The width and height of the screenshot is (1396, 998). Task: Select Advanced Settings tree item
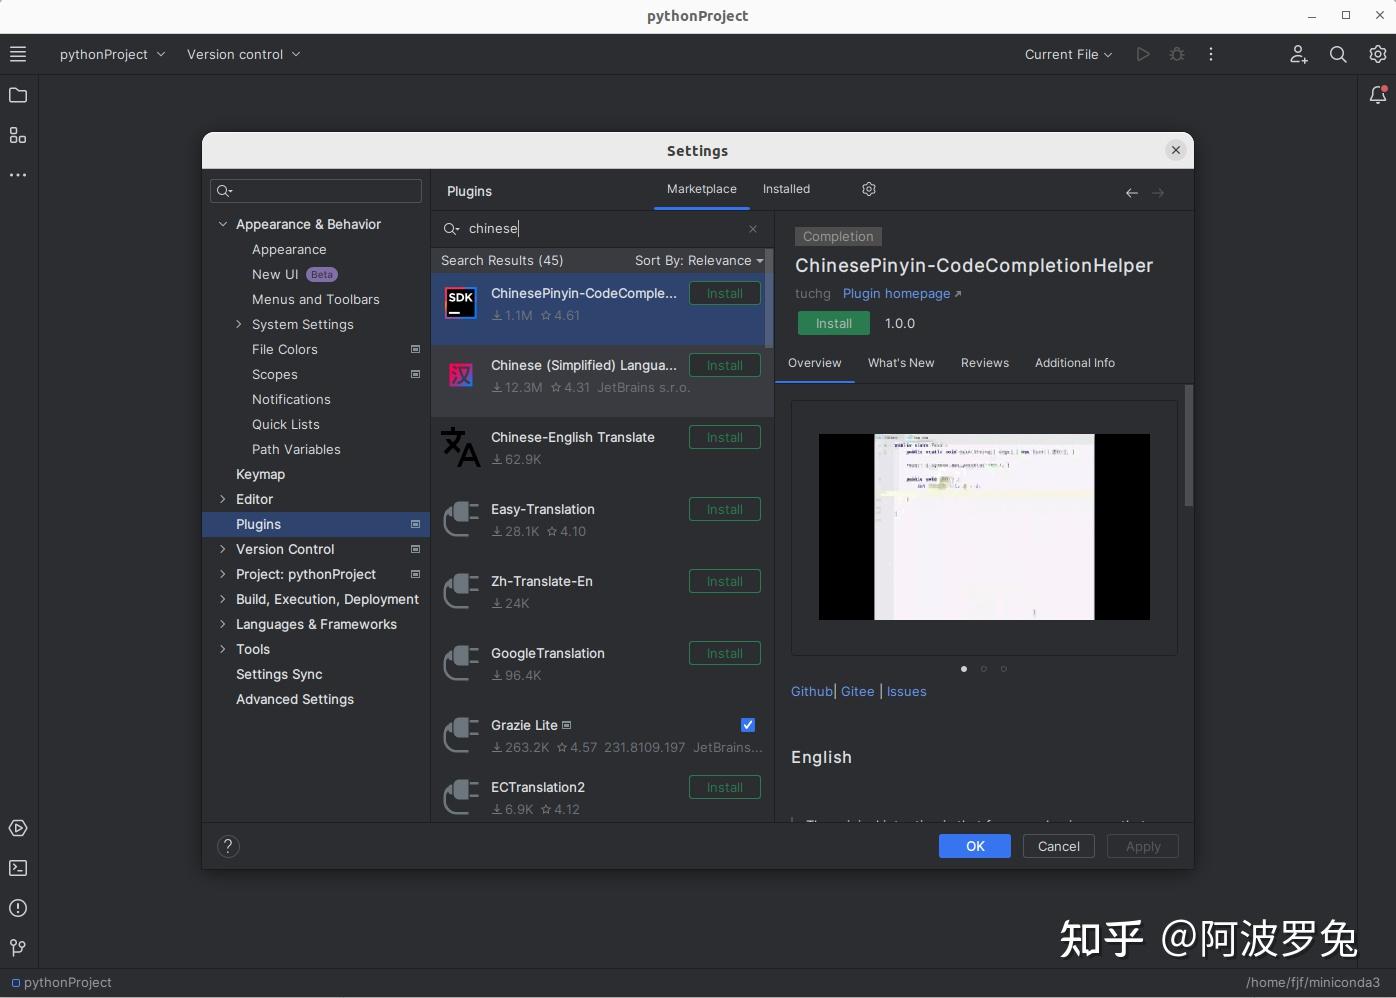coord(295,699)
